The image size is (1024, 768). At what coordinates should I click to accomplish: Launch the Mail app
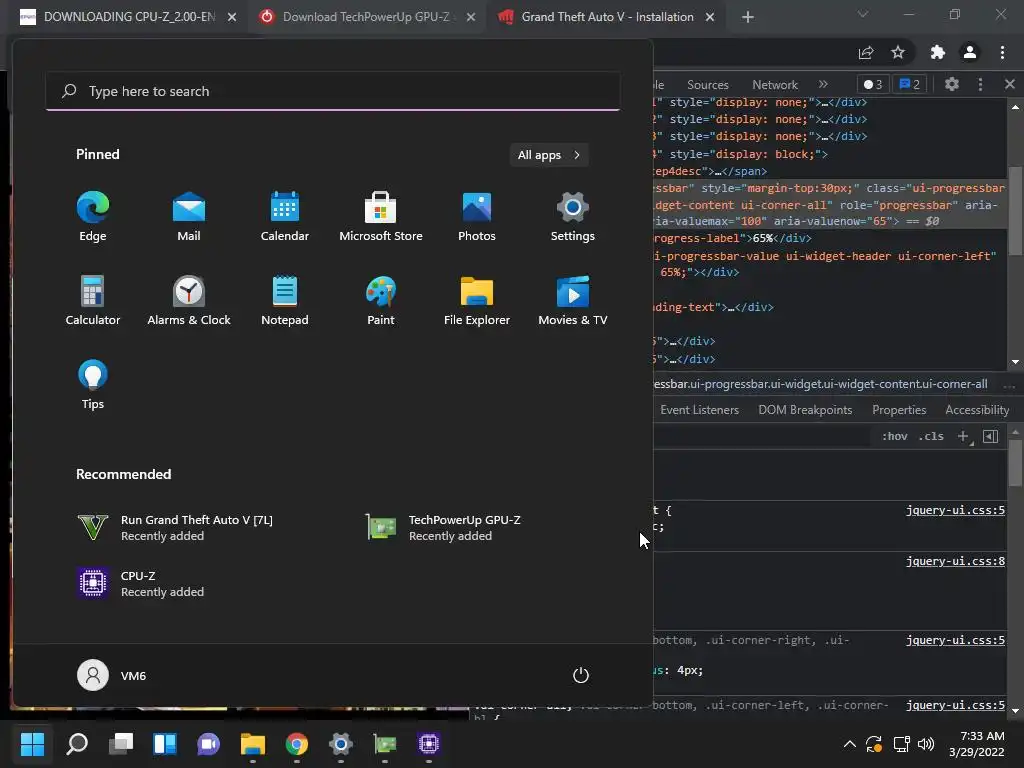189,217
